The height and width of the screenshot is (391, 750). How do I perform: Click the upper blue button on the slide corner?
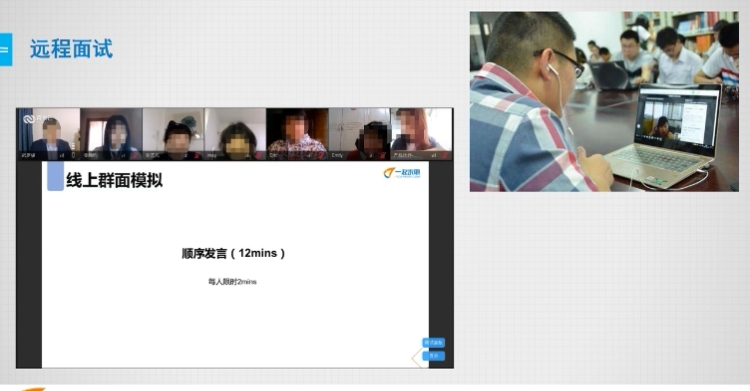point(433,343)
